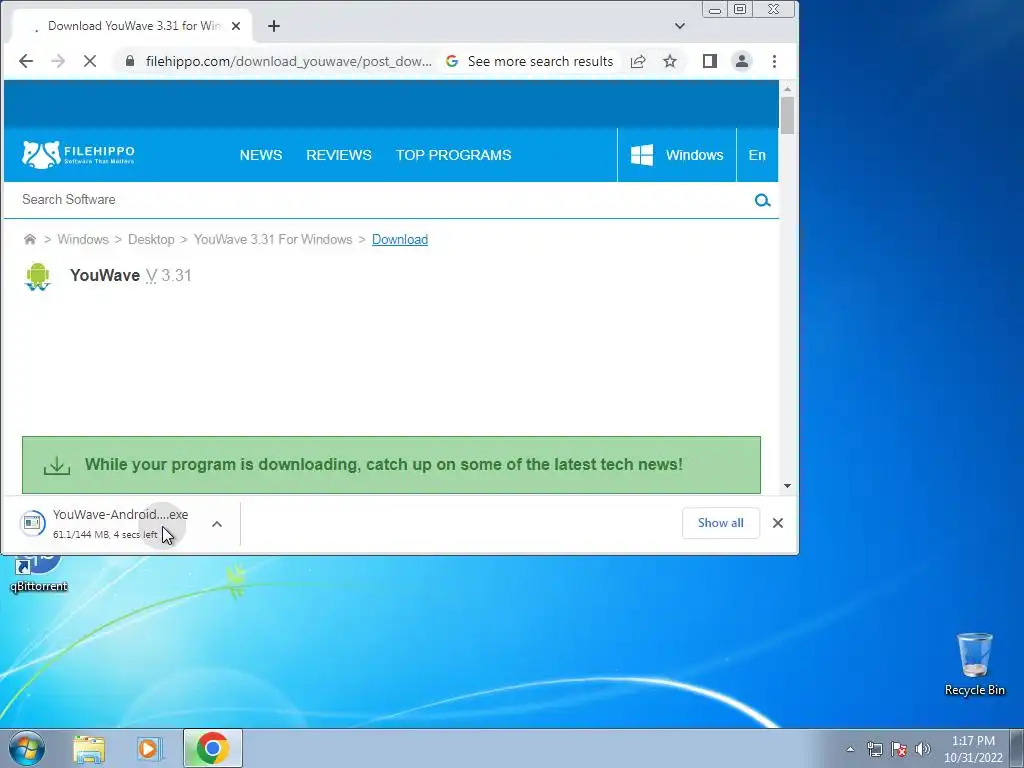
Task: Open the Chrome profile menu
Action: [742, 61]
